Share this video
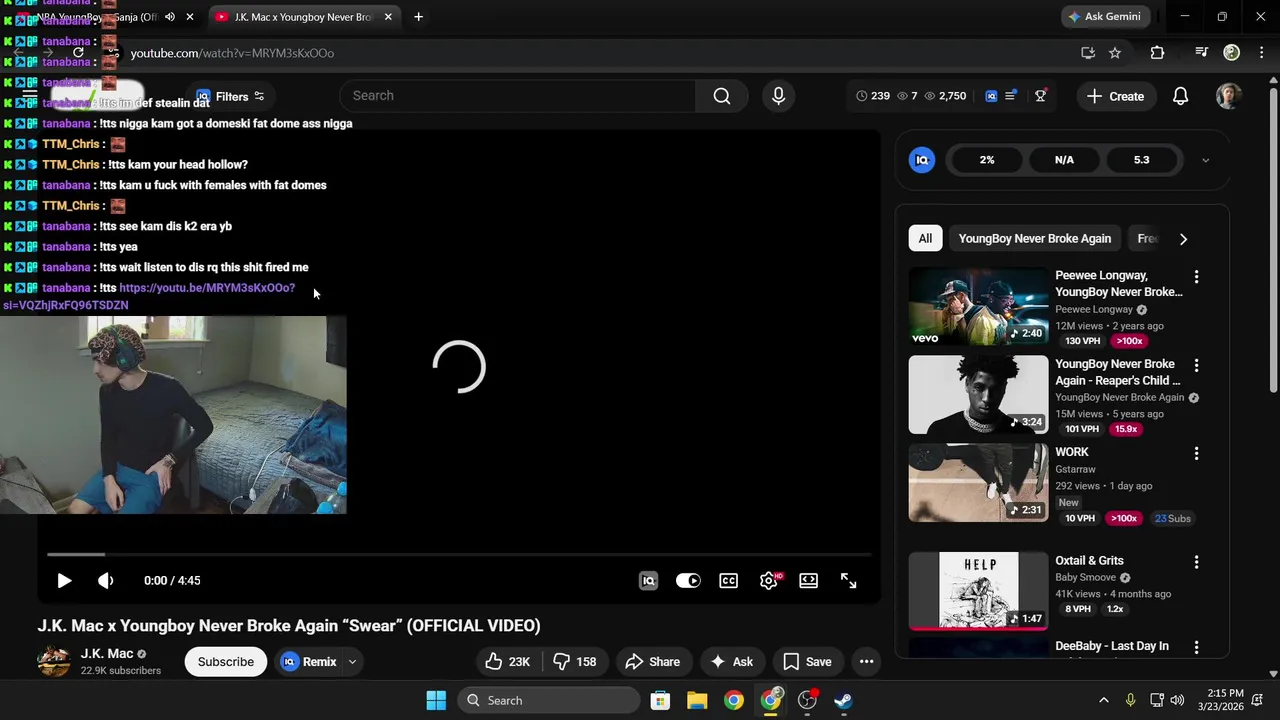 click(x=653, y=662)
